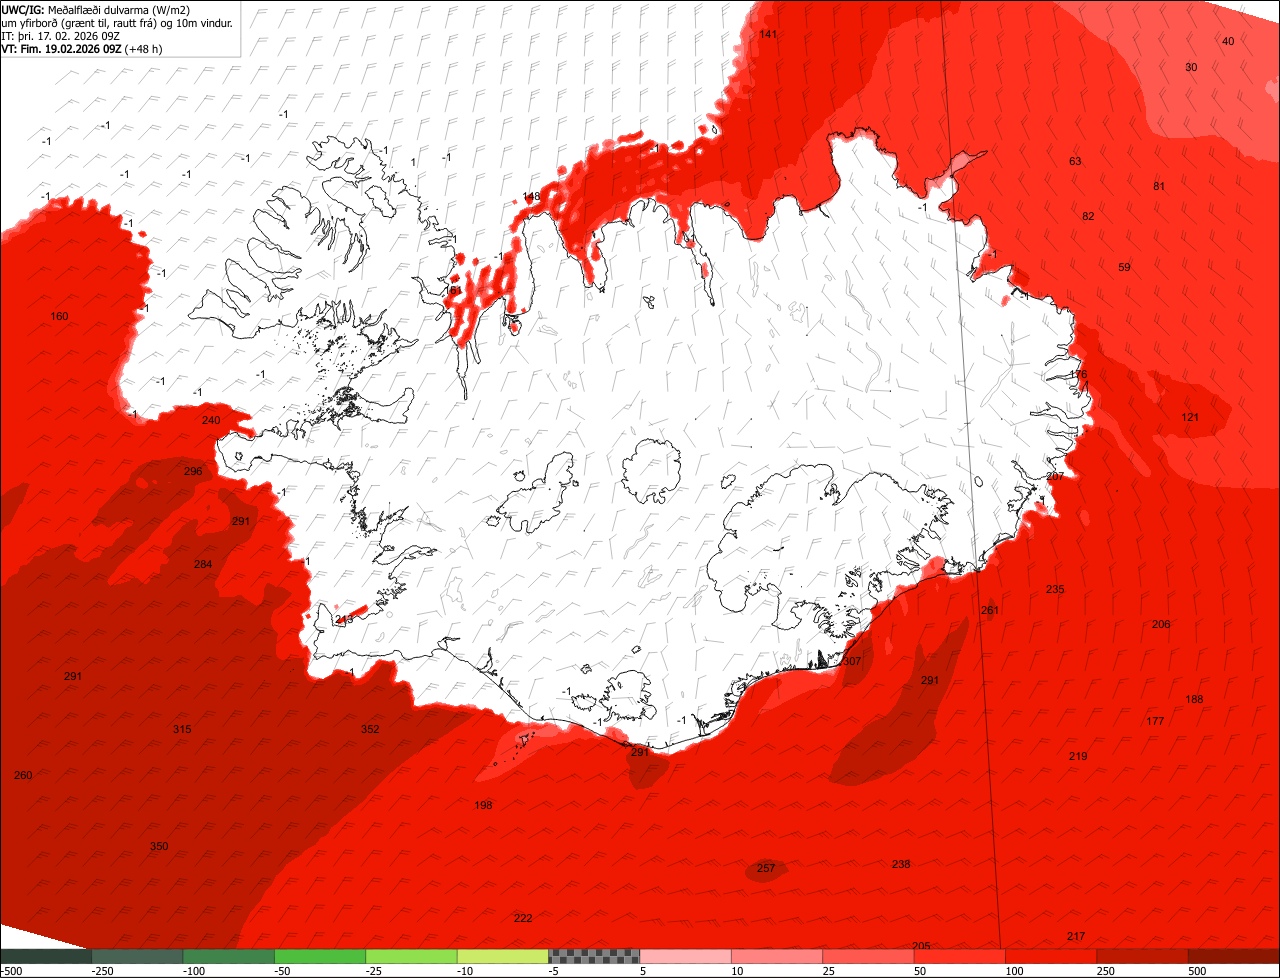Click the red legend swatch between 50 and 100
Image resolution: width=1280 pixels, height=978 pixels.
click(x=960, y=957)
